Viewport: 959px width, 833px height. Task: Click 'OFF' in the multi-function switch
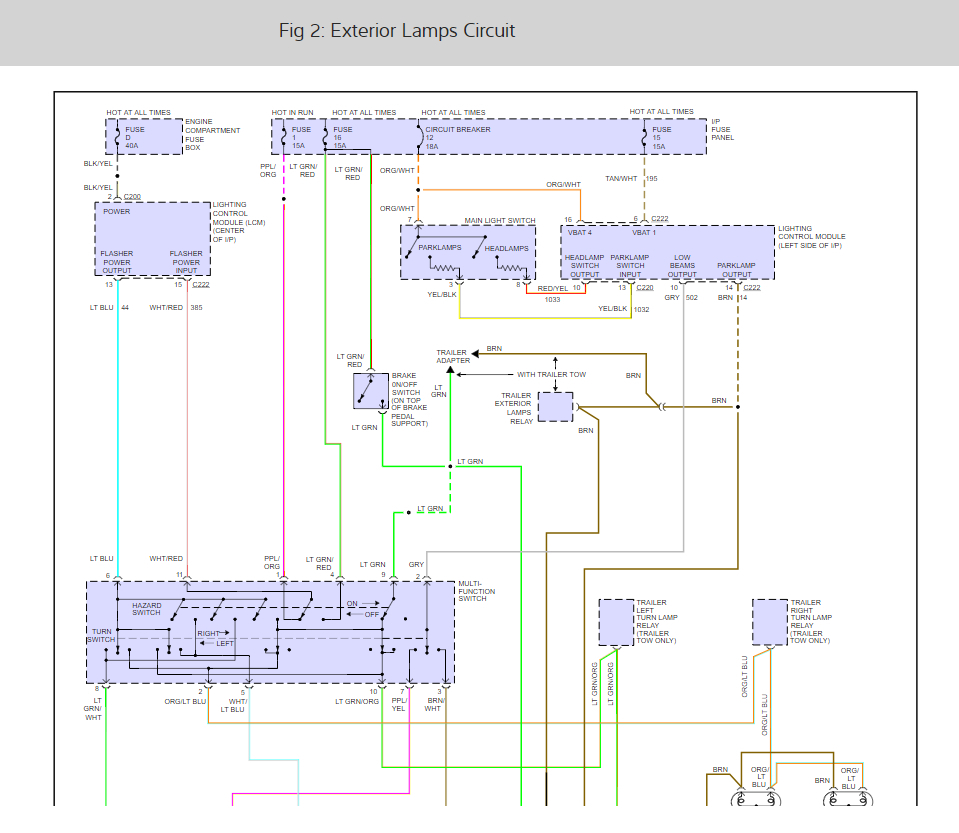click(371, 615)
